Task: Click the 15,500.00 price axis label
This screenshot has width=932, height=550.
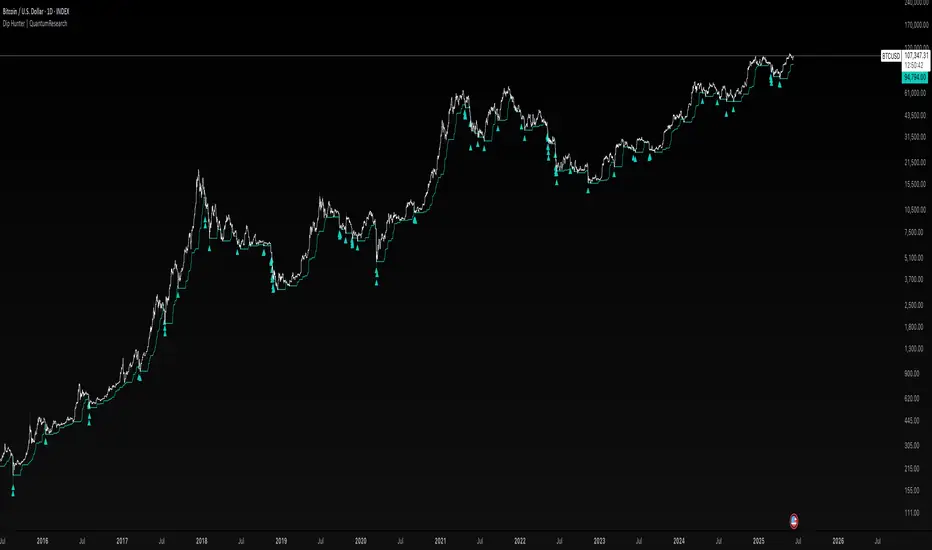Action: coord(915,184)
